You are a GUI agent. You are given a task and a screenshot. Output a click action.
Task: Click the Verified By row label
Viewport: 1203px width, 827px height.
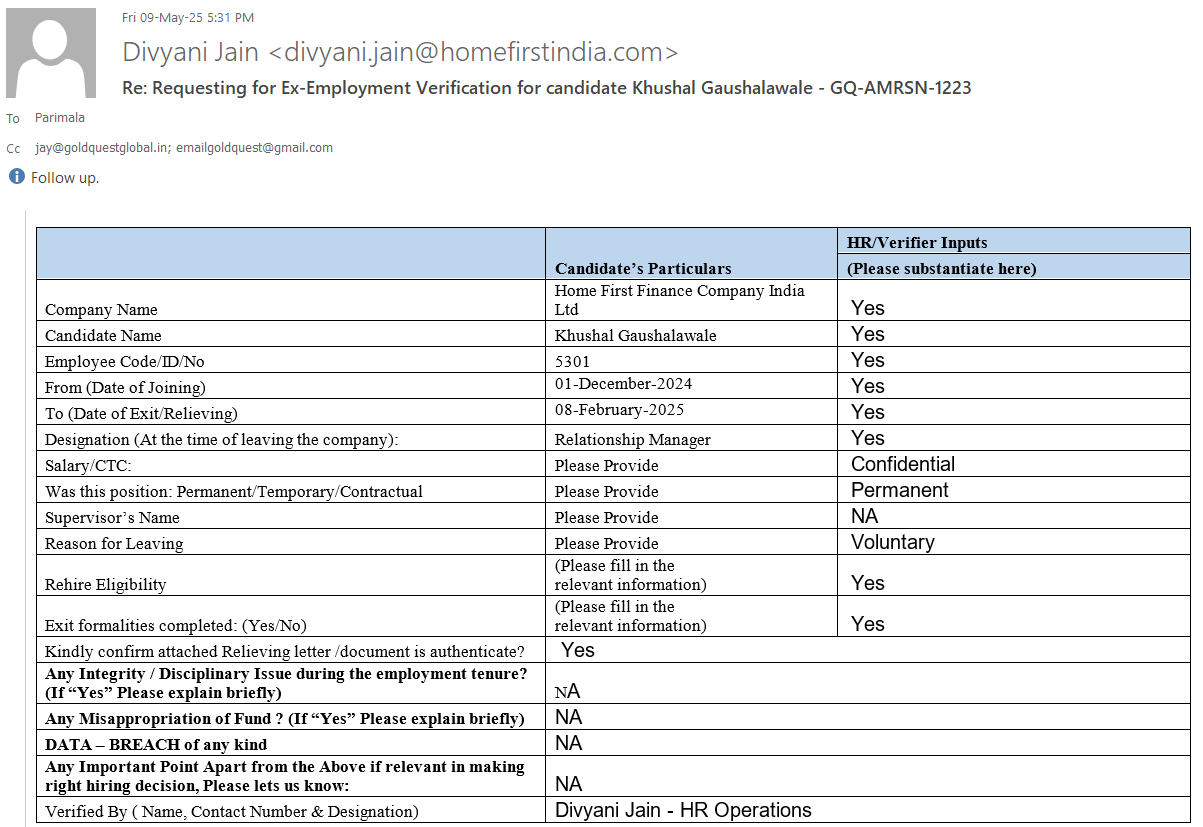[x=232, y=811]
